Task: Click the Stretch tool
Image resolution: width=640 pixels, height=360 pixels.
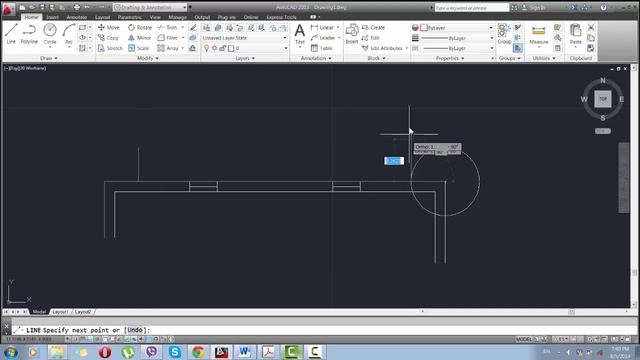Action: (110, 48)
